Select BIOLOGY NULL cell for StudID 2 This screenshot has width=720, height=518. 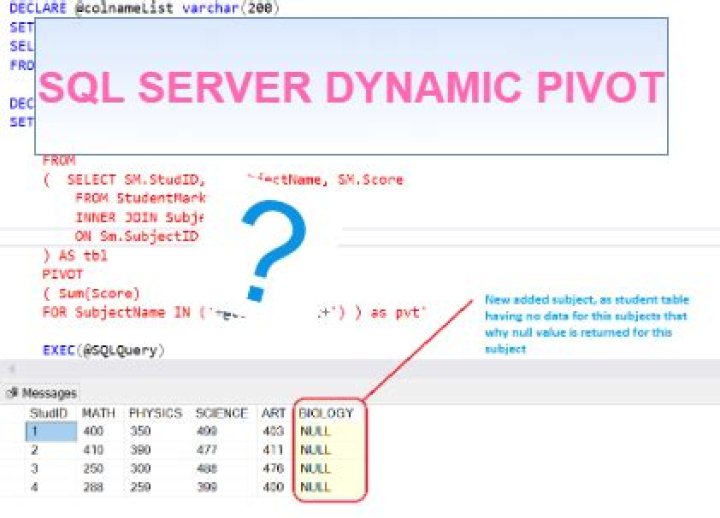tap(315, 450)
